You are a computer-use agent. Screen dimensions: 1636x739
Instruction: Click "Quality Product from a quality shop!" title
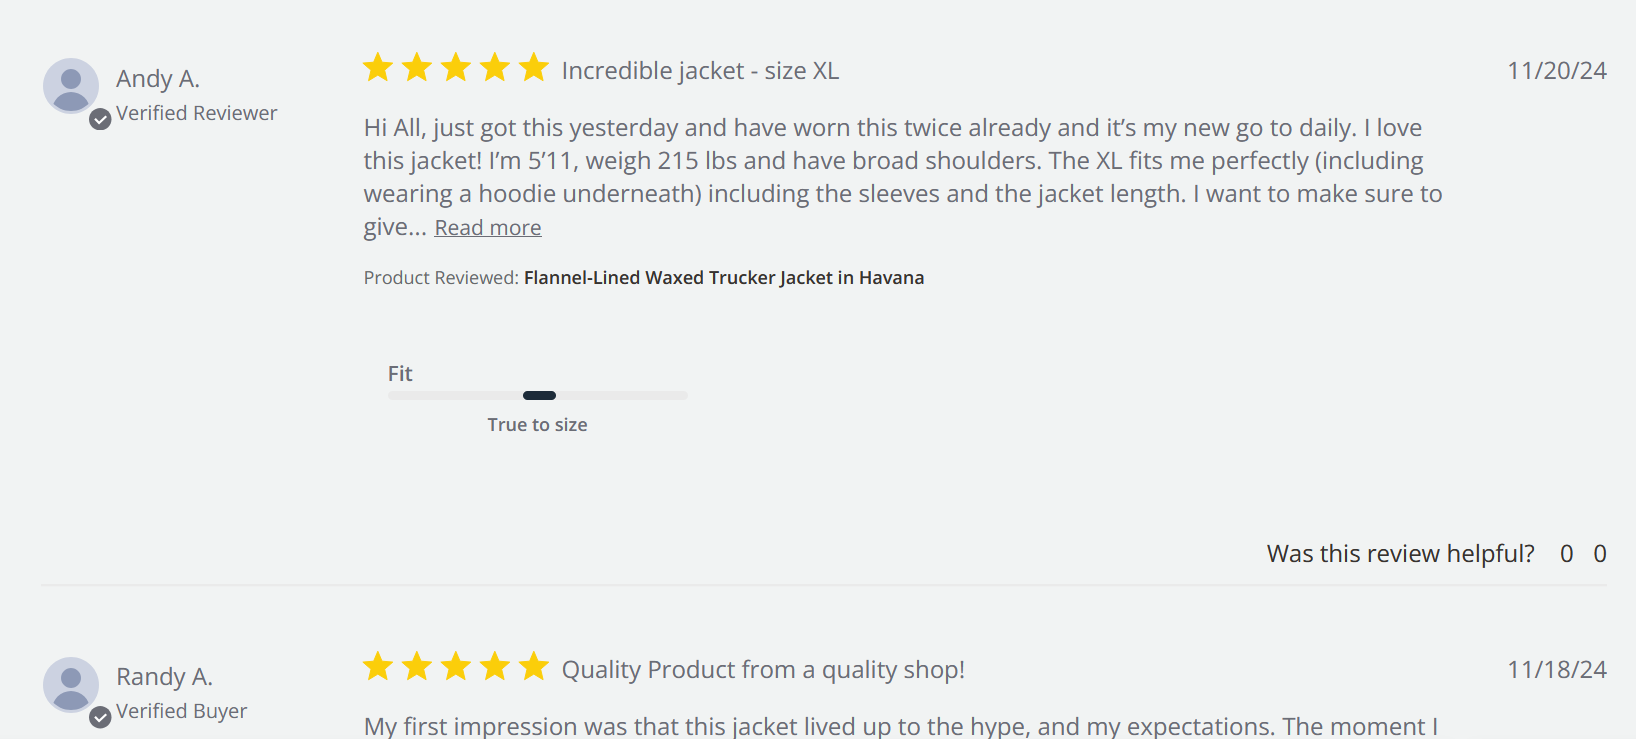coord(763,670)
